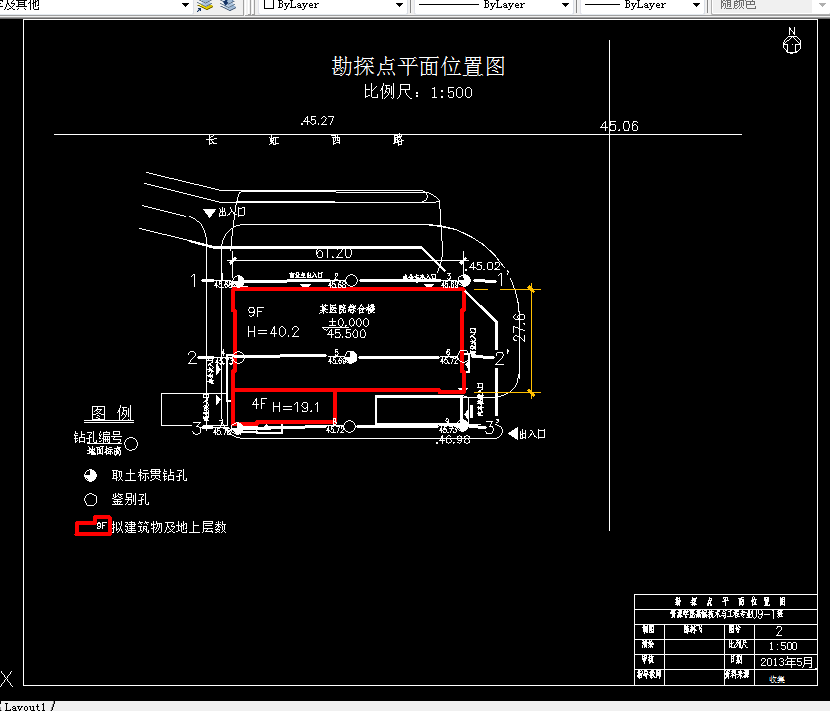This screenshot has height=711, width=830.
Task: Select the empty circle legend symbol beside 鉴别孔
Action: click(91, 499)
